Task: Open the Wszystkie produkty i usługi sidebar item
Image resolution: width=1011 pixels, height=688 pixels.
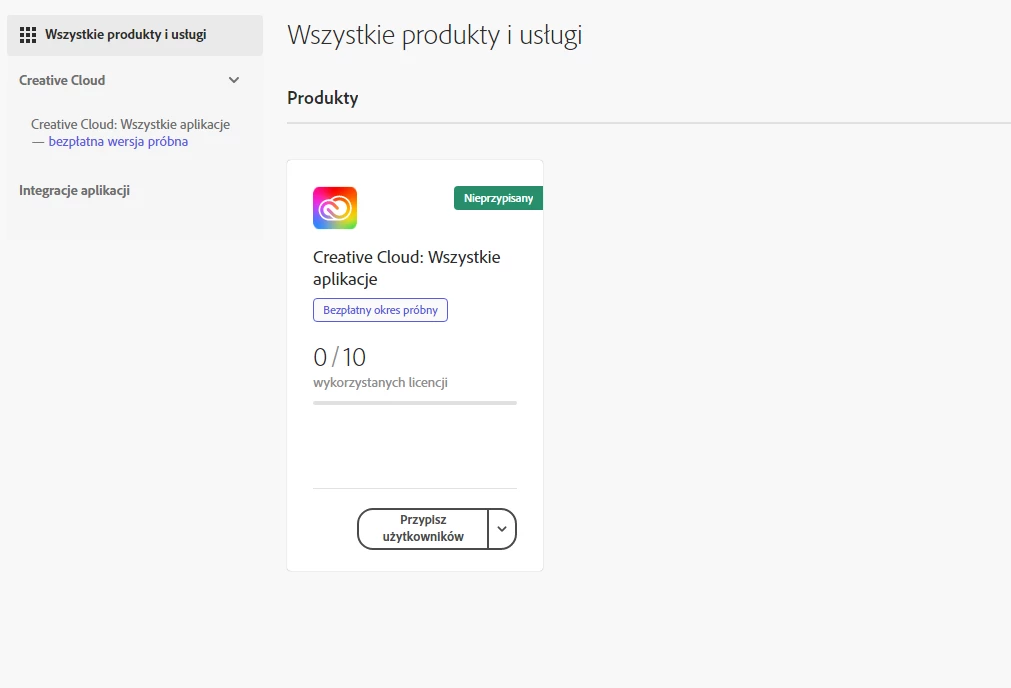Action: pyautogui.click(x=135, y=35)
